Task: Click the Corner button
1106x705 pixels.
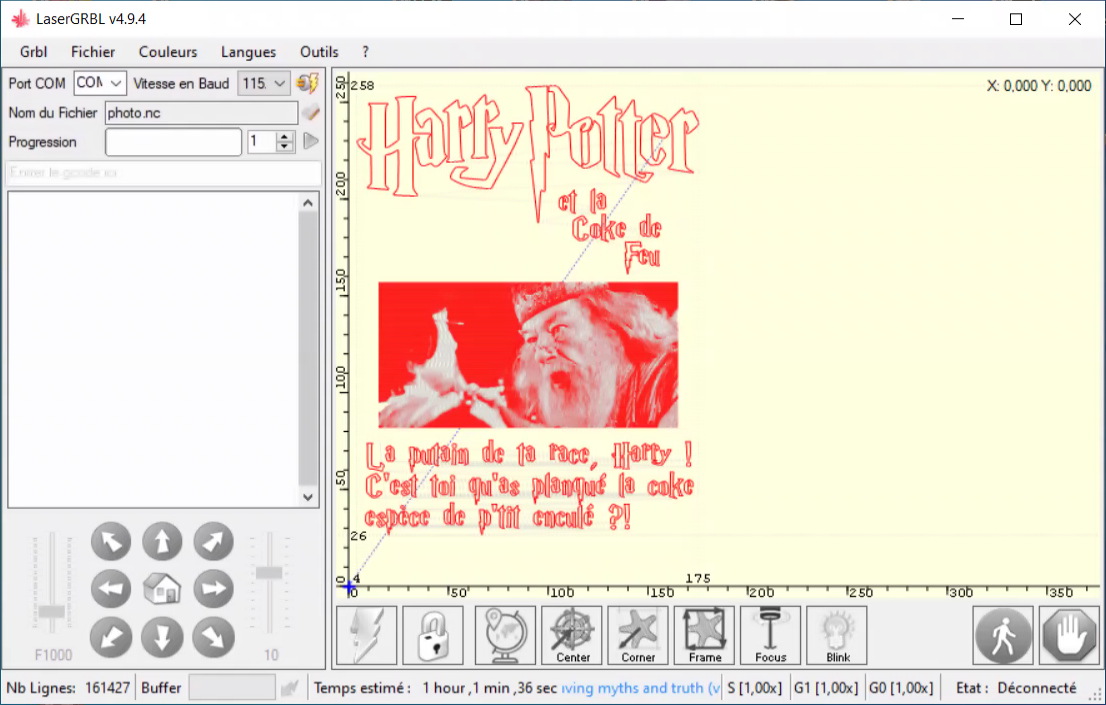Action: point(638,635)
